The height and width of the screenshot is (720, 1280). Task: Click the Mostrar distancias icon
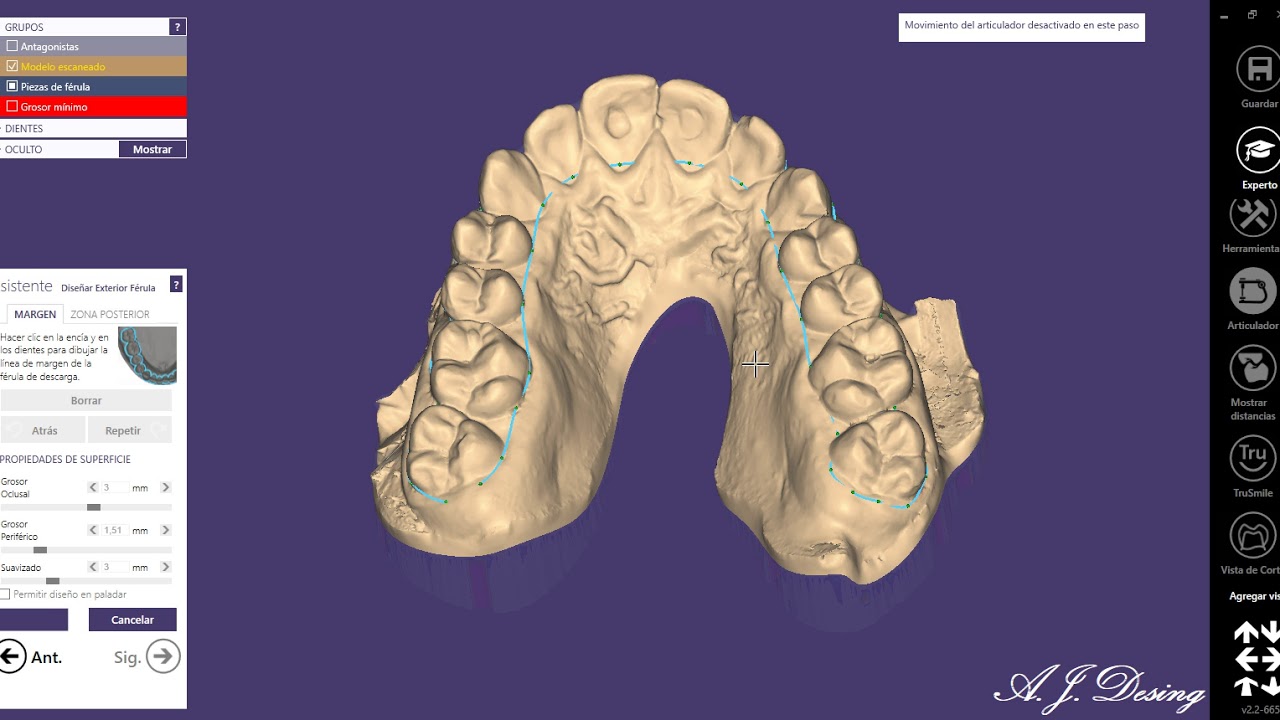[1253, 369]
